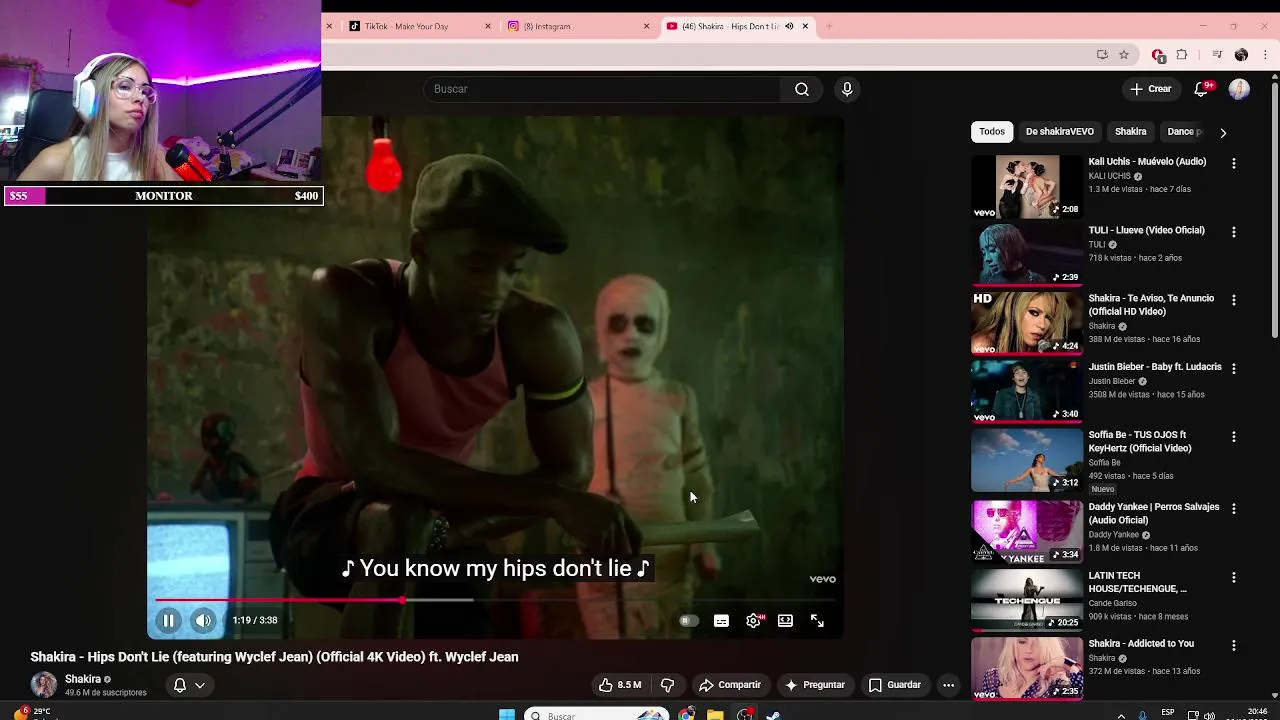This screenshot has height=720, width=1280.
Task: Open options for Daddy Yankee Perros Salvajes
Action: 1234,509
